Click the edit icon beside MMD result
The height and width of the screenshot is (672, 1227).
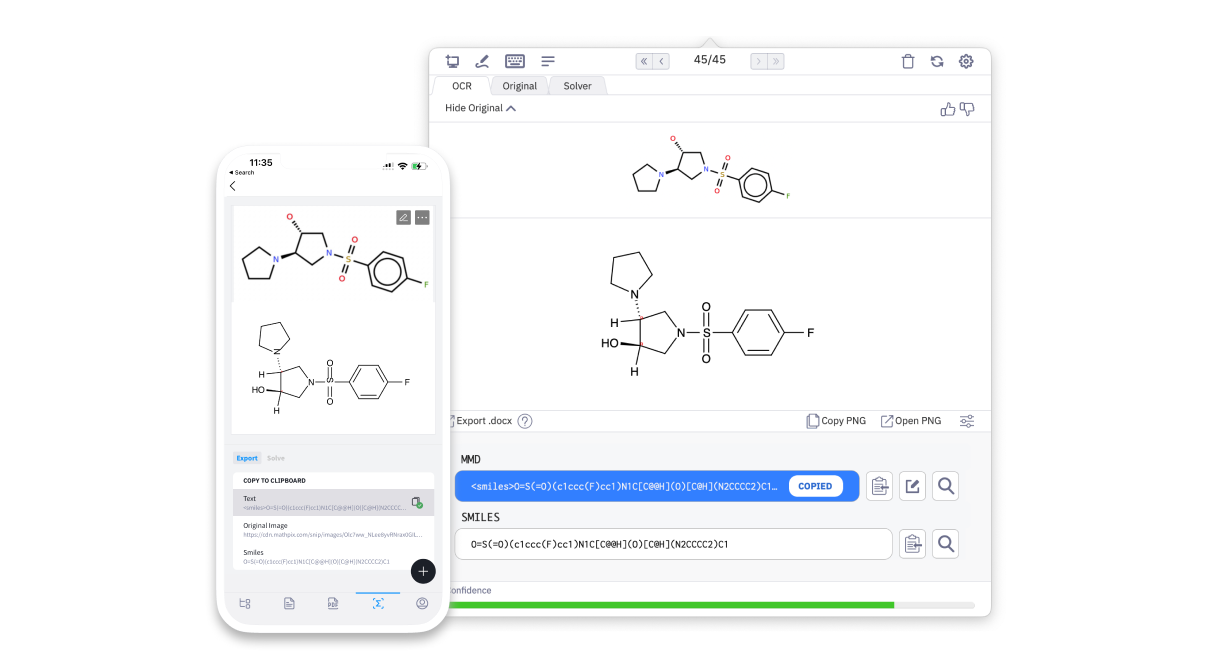coord(912,487)
